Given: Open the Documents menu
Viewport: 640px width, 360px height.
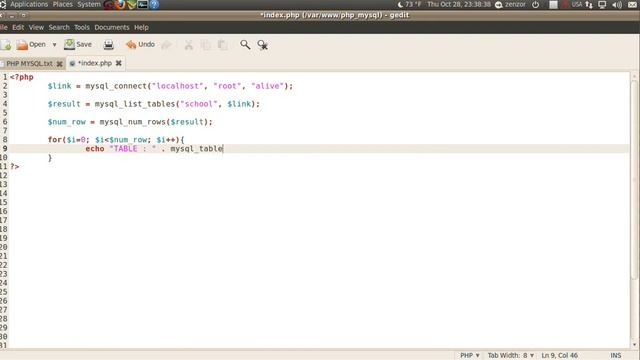Looking at the screenshot, I should tap(111, 27).
